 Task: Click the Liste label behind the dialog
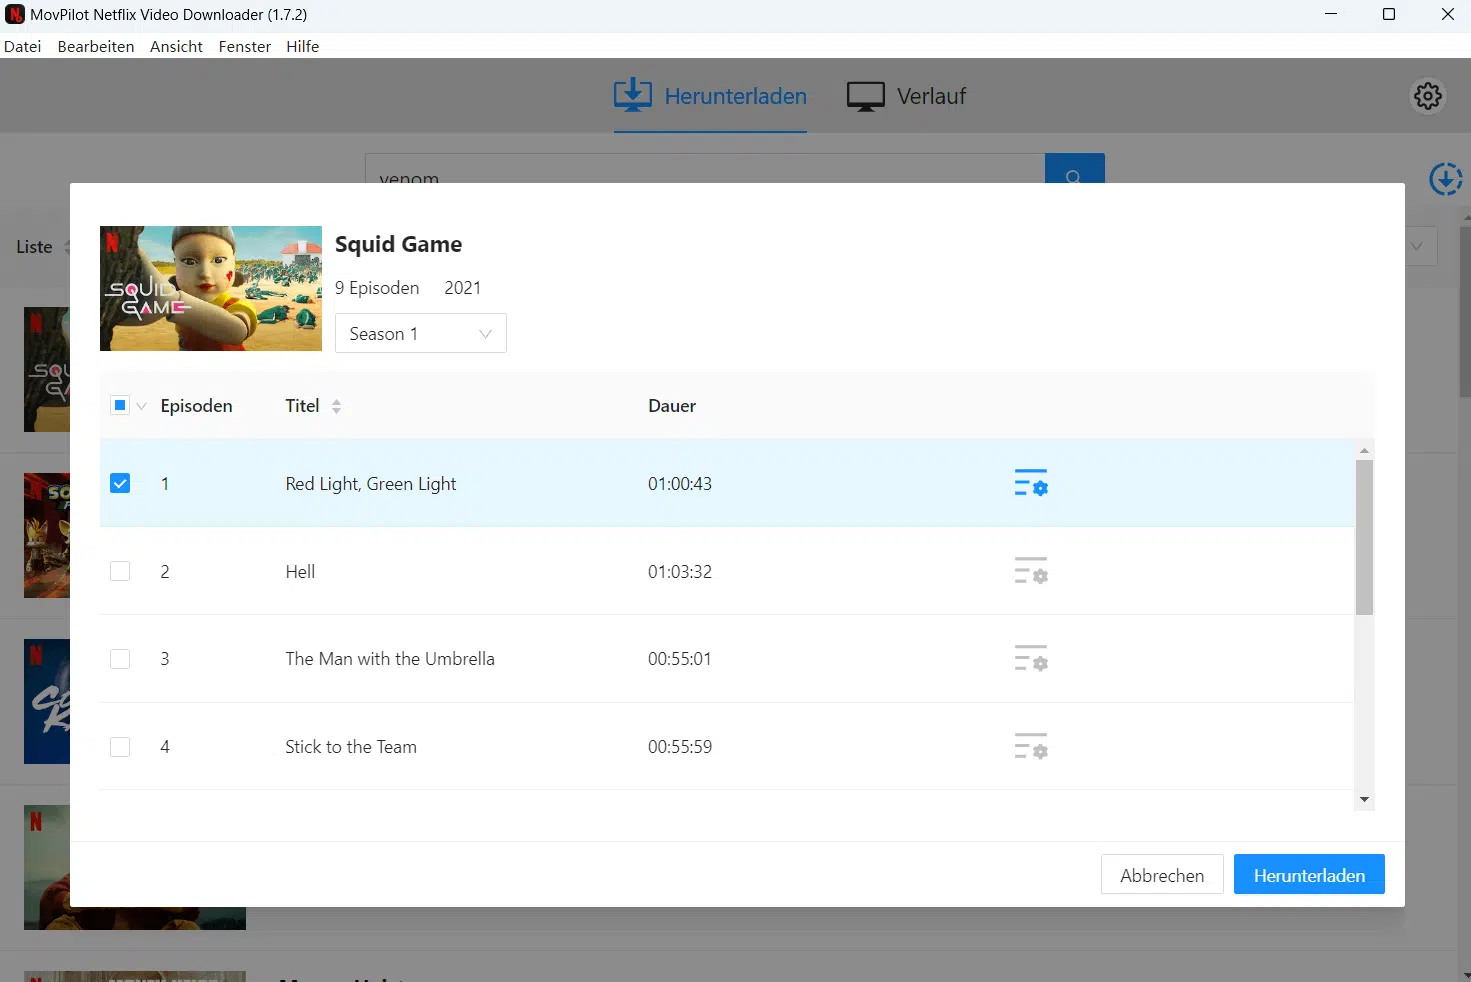[x=34, y=246]
